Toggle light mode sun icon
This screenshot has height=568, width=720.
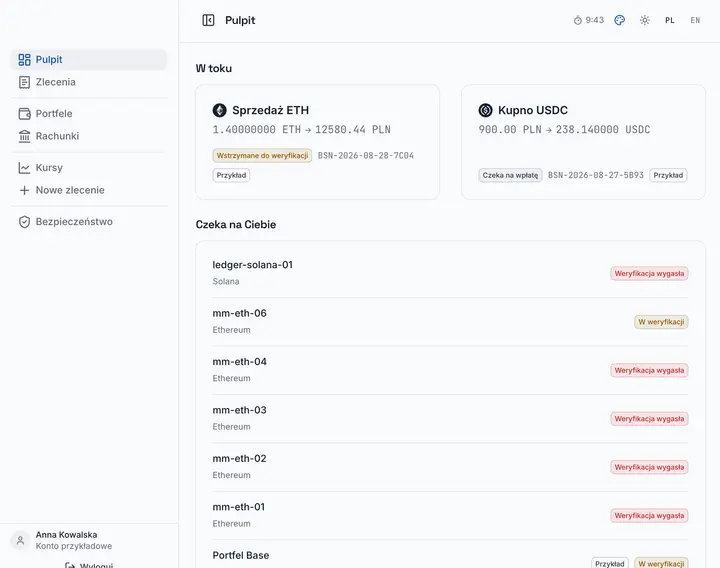tap(645, 20)
